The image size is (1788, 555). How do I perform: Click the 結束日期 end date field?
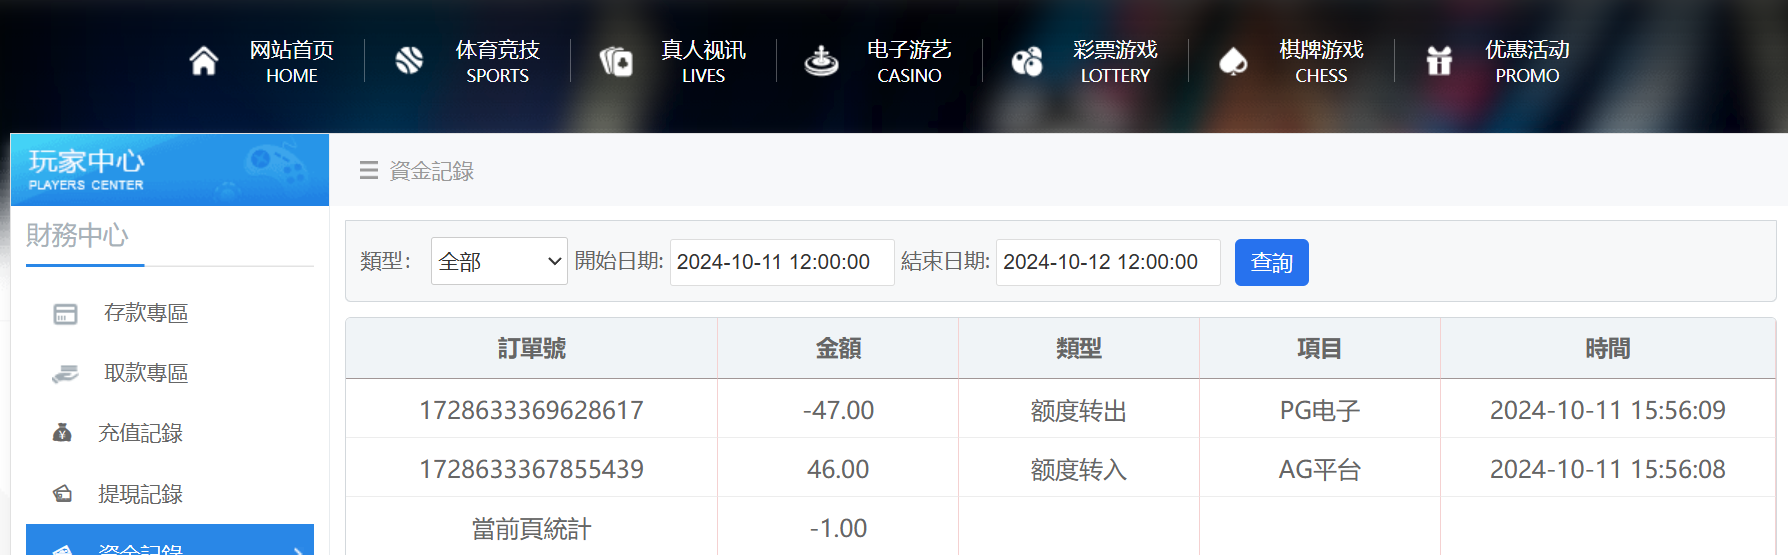[1107, 262]
